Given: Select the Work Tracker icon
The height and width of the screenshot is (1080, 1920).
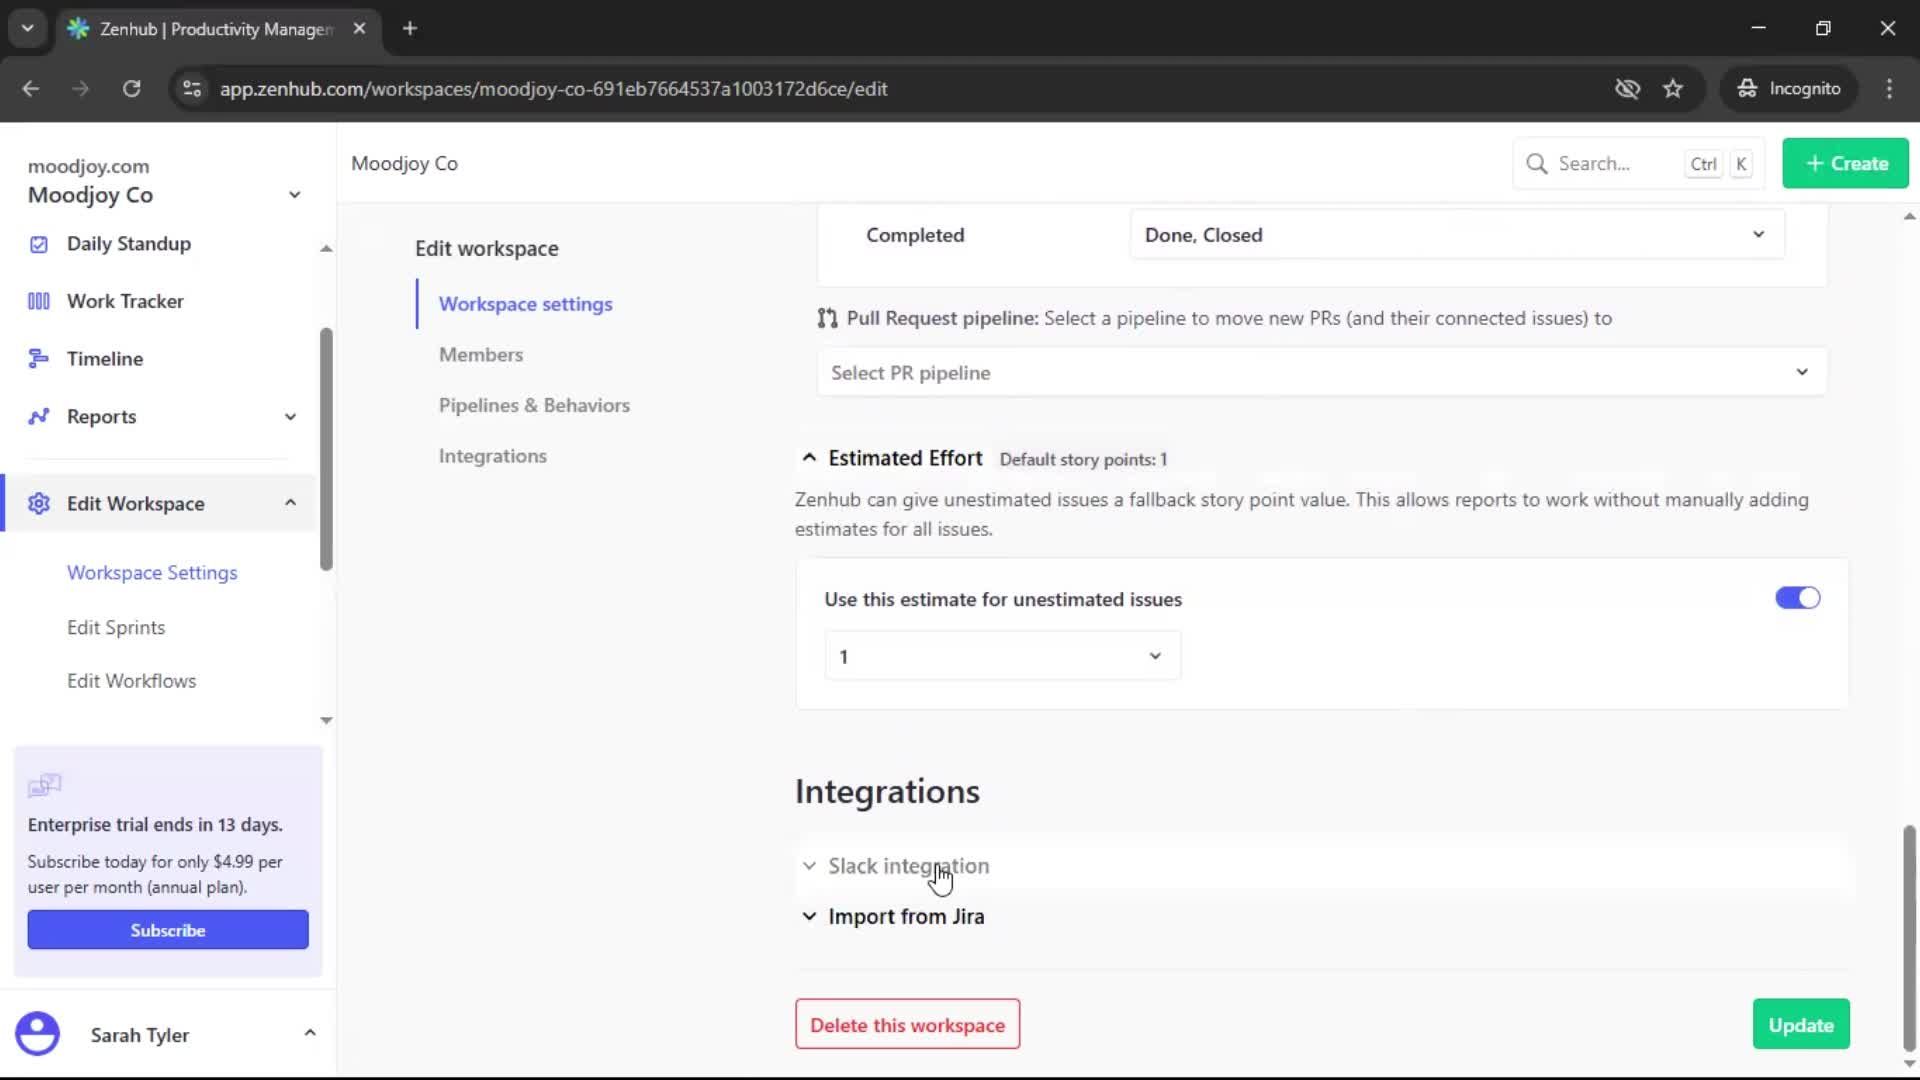Looking at the screenshot, I should pyautogui.click(x=38, y=300).
